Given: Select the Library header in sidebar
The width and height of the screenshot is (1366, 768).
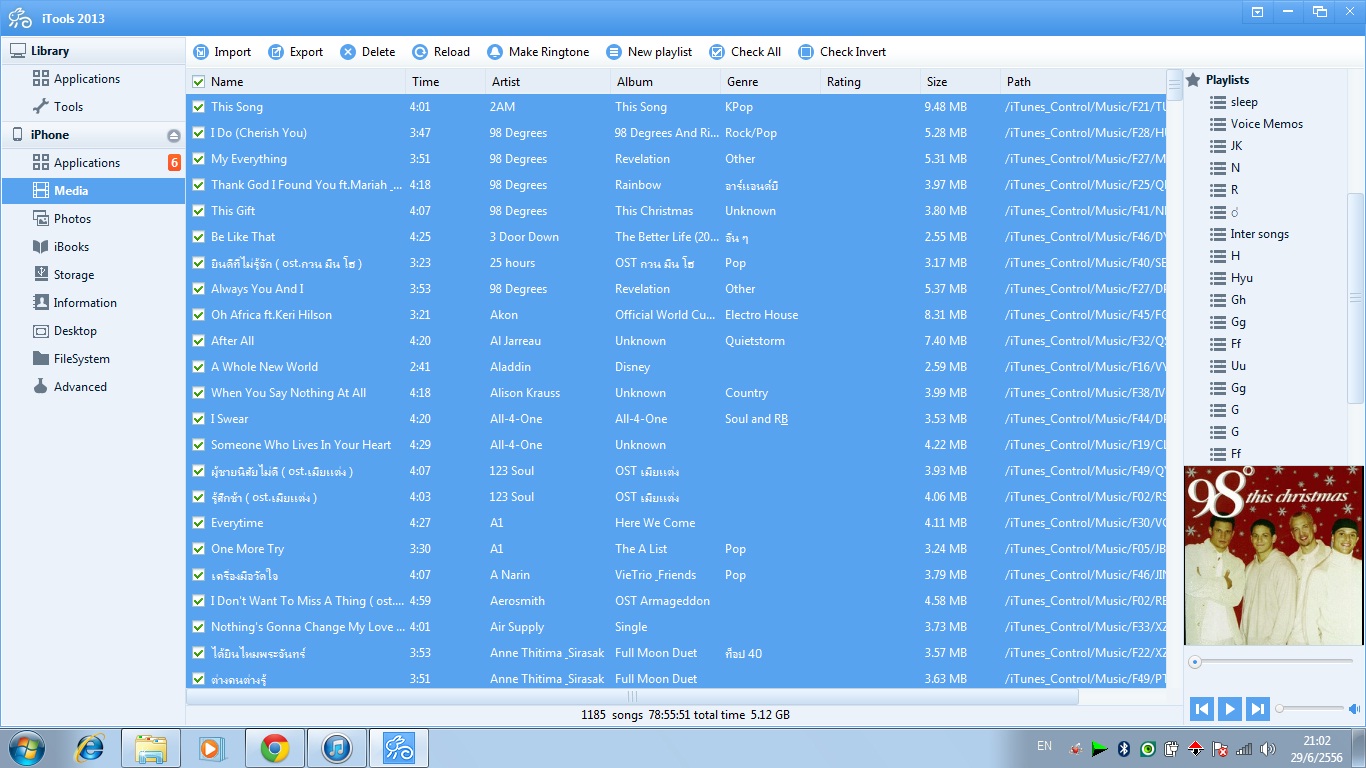Looking at the screenshot, I should click(93, 51).
